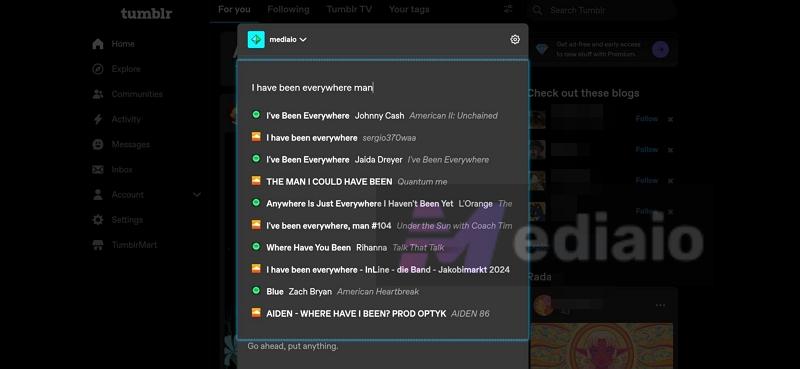Select AIDEN - WHERE HAVE I BEEN? result
This screenshot has width=800, height=369.
383,313
